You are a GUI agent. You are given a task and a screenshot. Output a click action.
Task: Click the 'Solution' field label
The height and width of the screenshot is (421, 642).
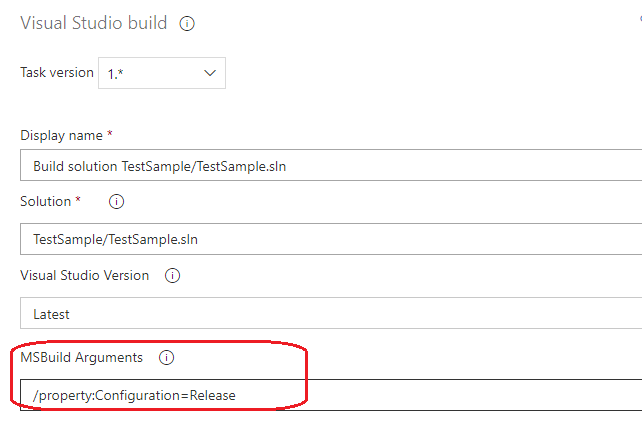click(45, 202)
